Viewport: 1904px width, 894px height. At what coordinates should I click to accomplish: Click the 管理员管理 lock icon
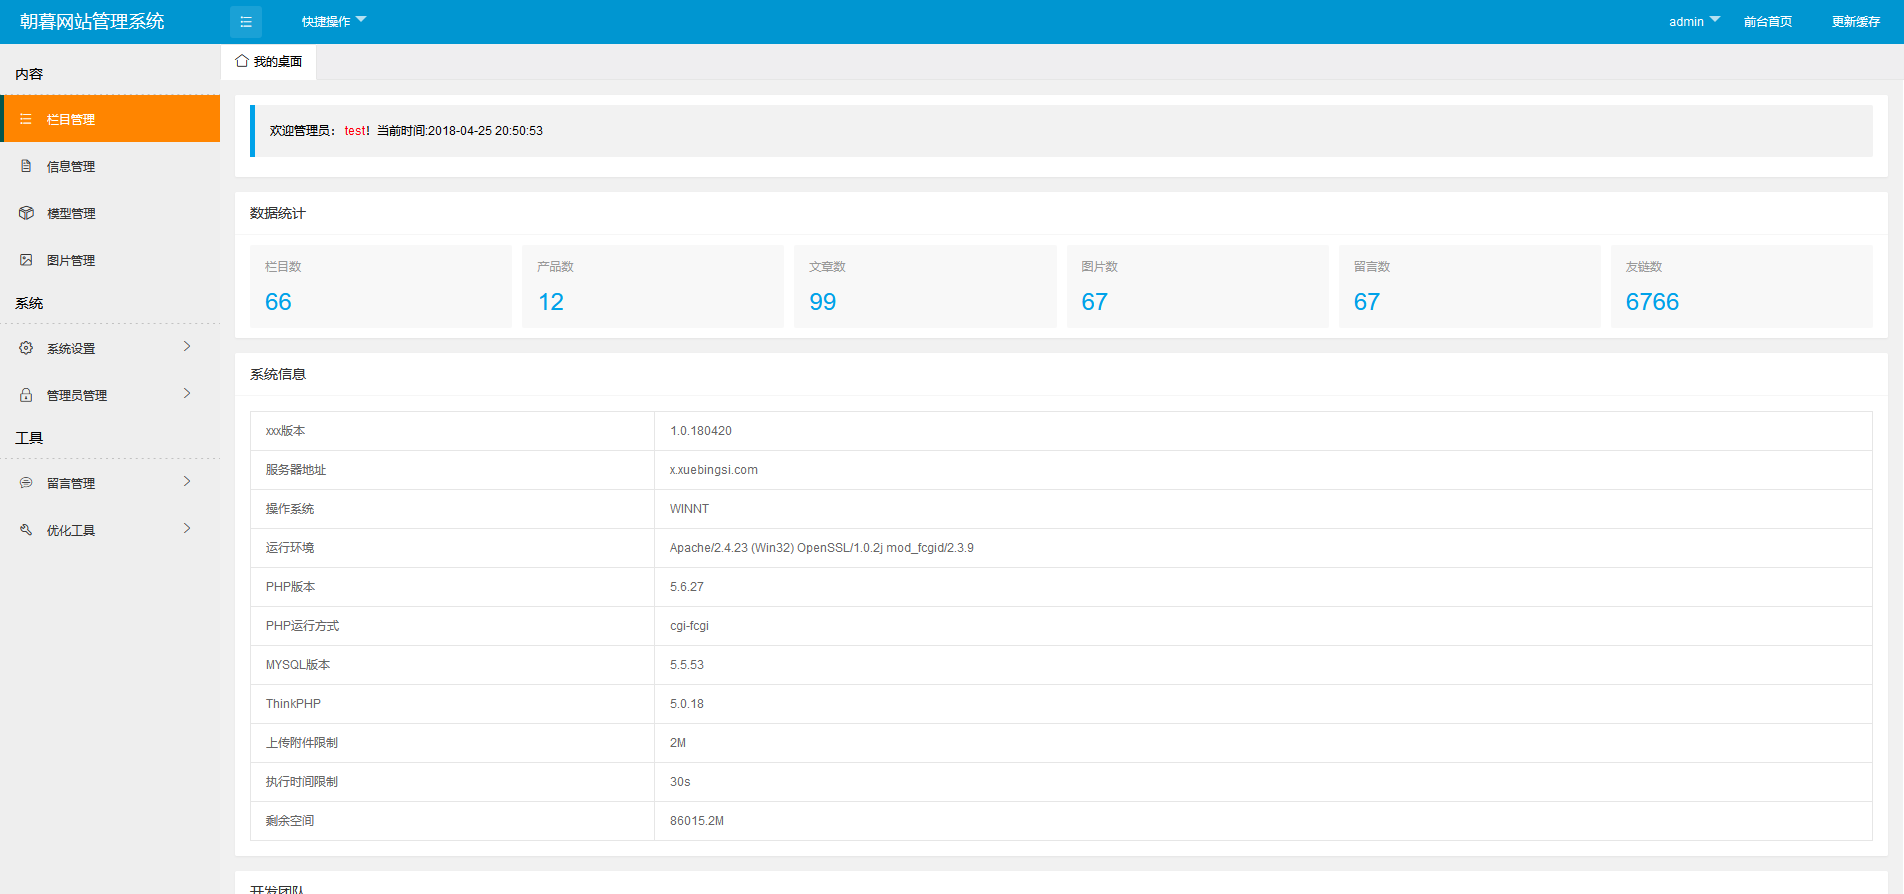tap(26, 395)
